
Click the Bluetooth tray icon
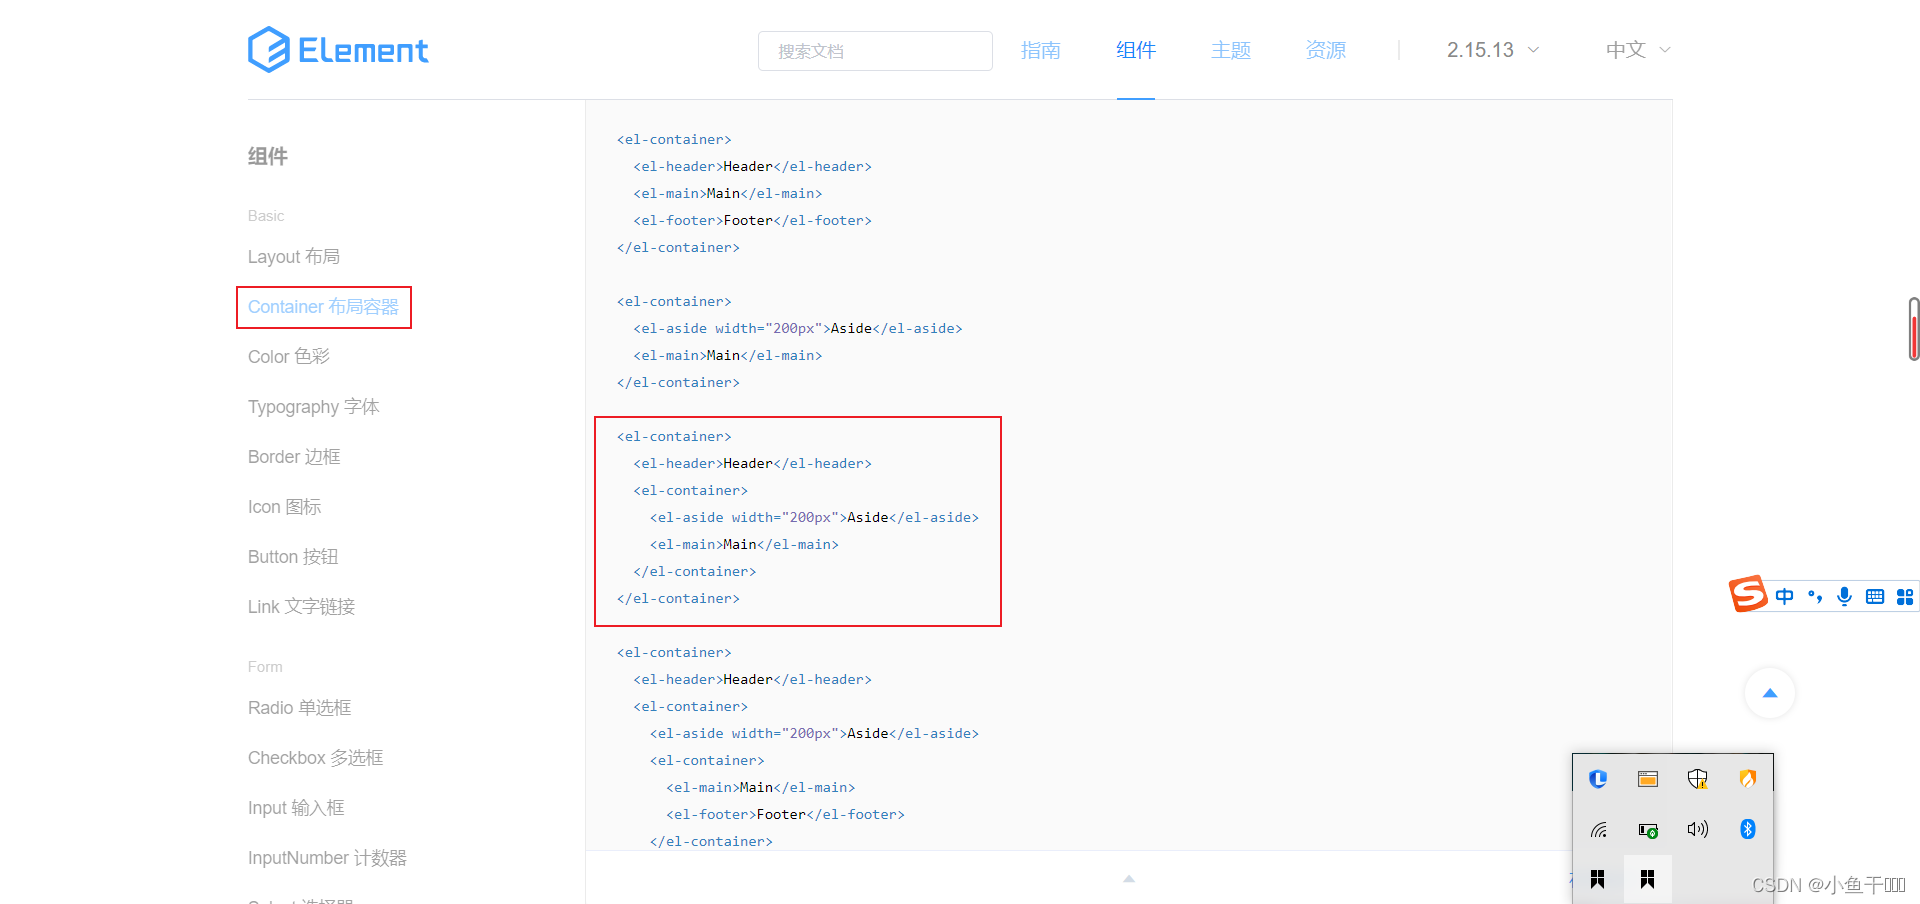click(x=1748, y=829)
